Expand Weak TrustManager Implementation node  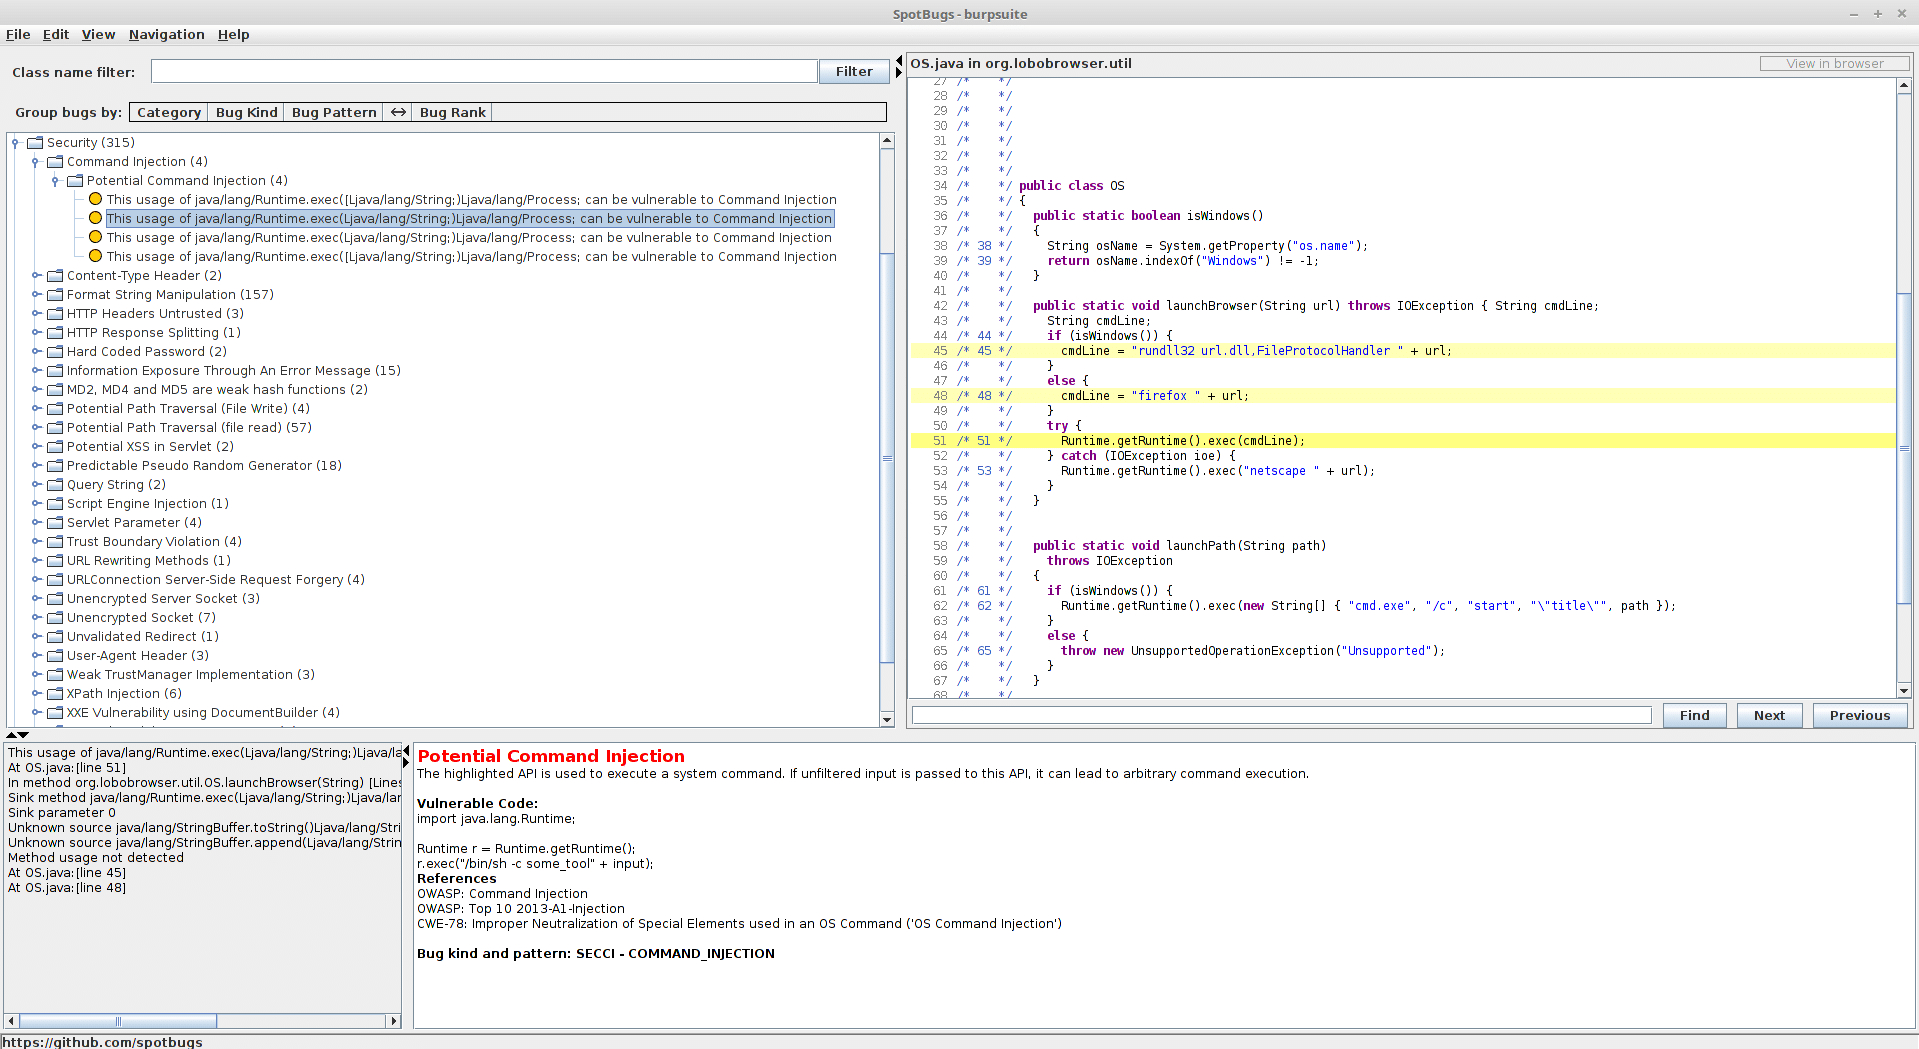[x=35, y=675]
